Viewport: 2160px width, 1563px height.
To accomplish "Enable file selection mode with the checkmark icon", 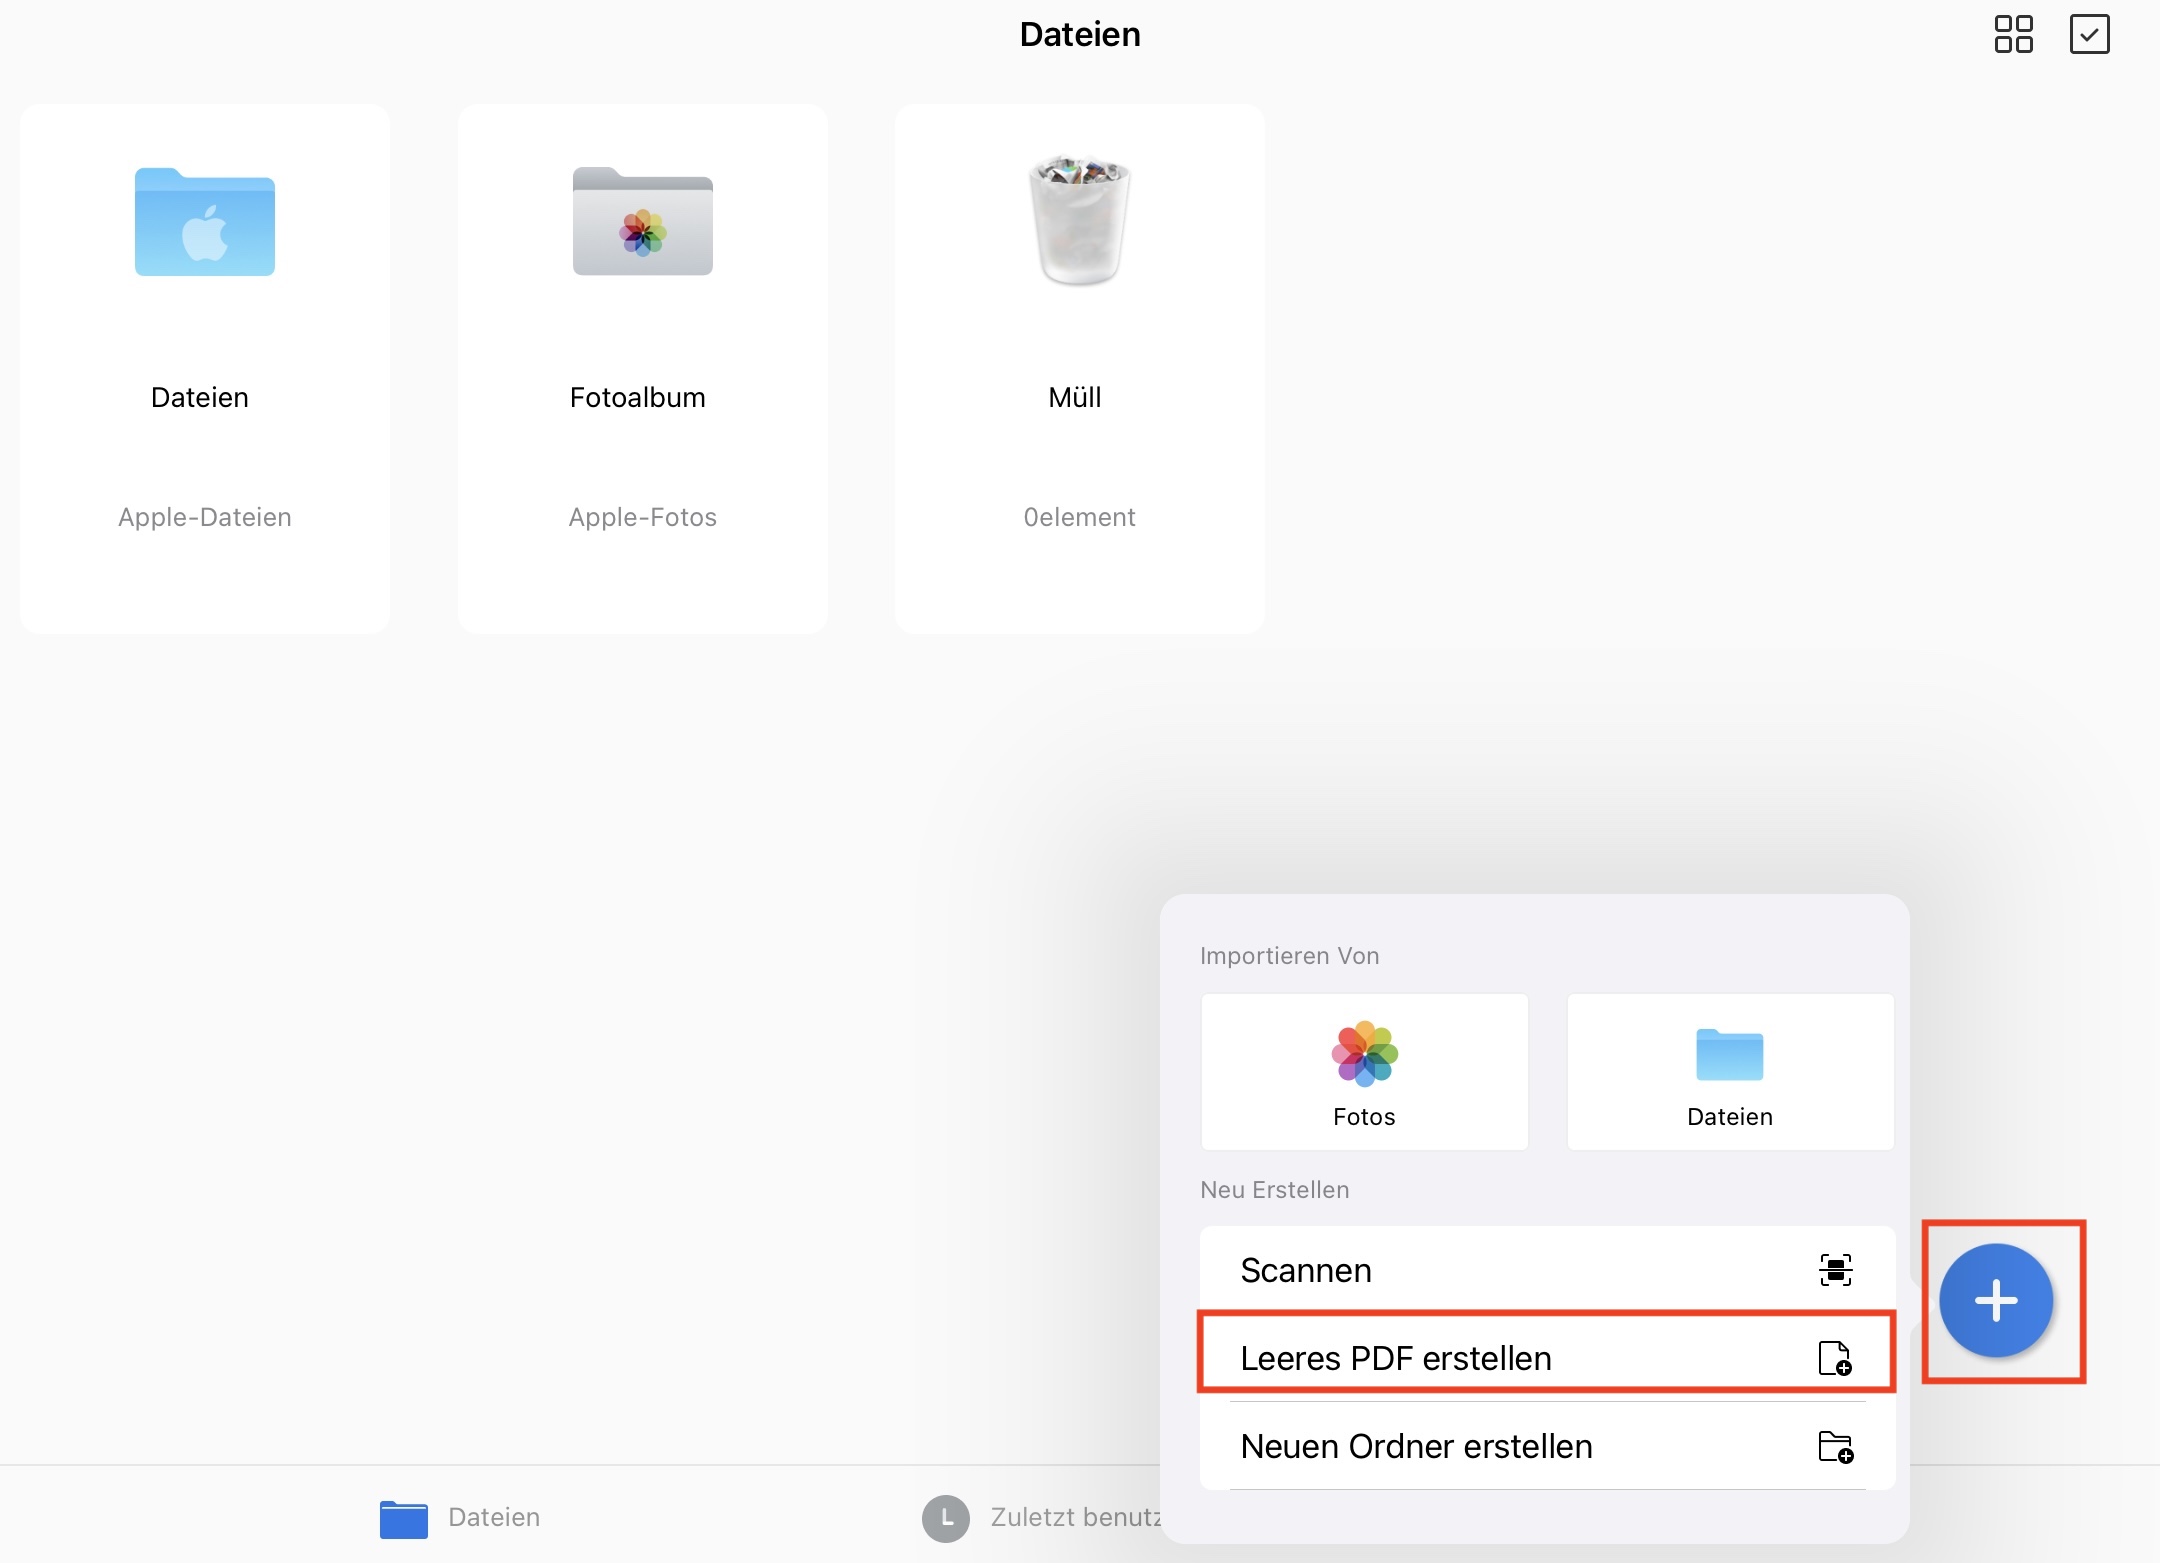I will click(x=2090, y=33).
